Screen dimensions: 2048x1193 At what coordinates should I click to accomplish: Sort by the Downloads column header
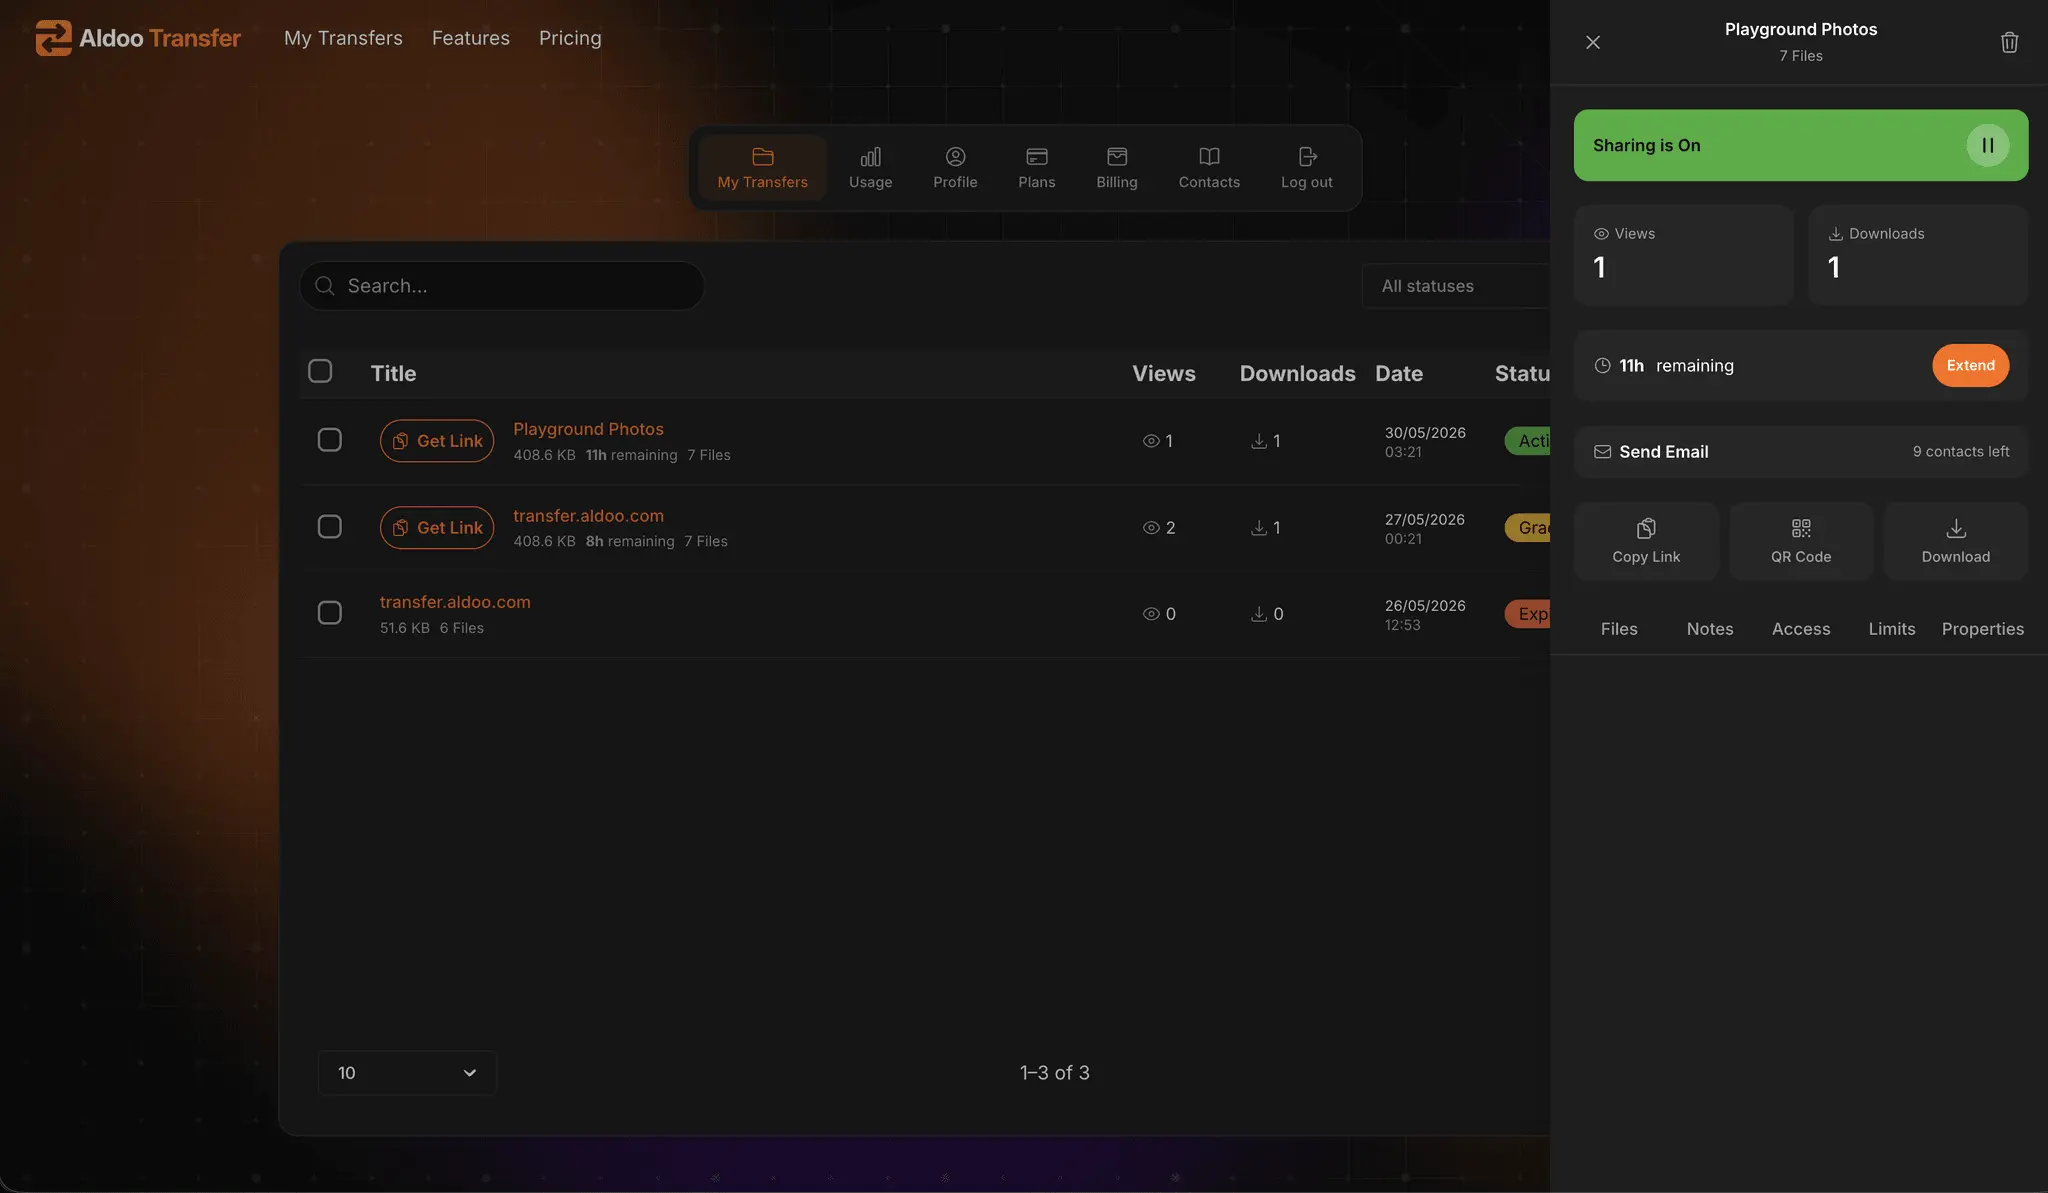[1297, 373]
